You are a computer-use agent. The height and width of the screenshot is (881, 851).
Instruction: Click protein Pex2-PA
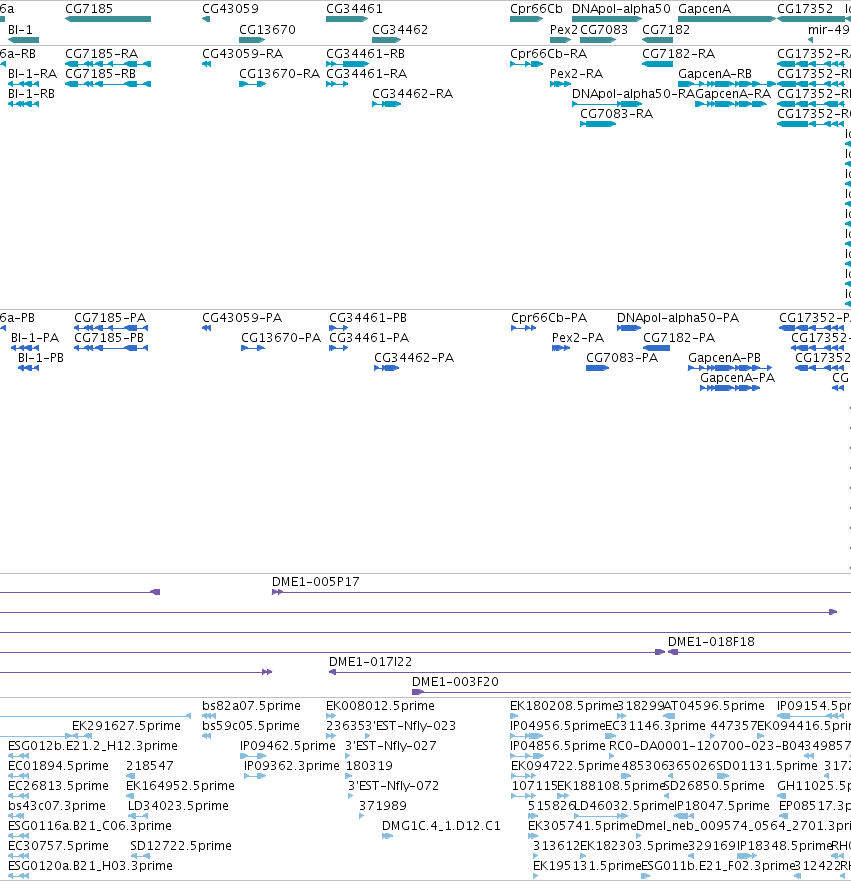click(578, 338)
